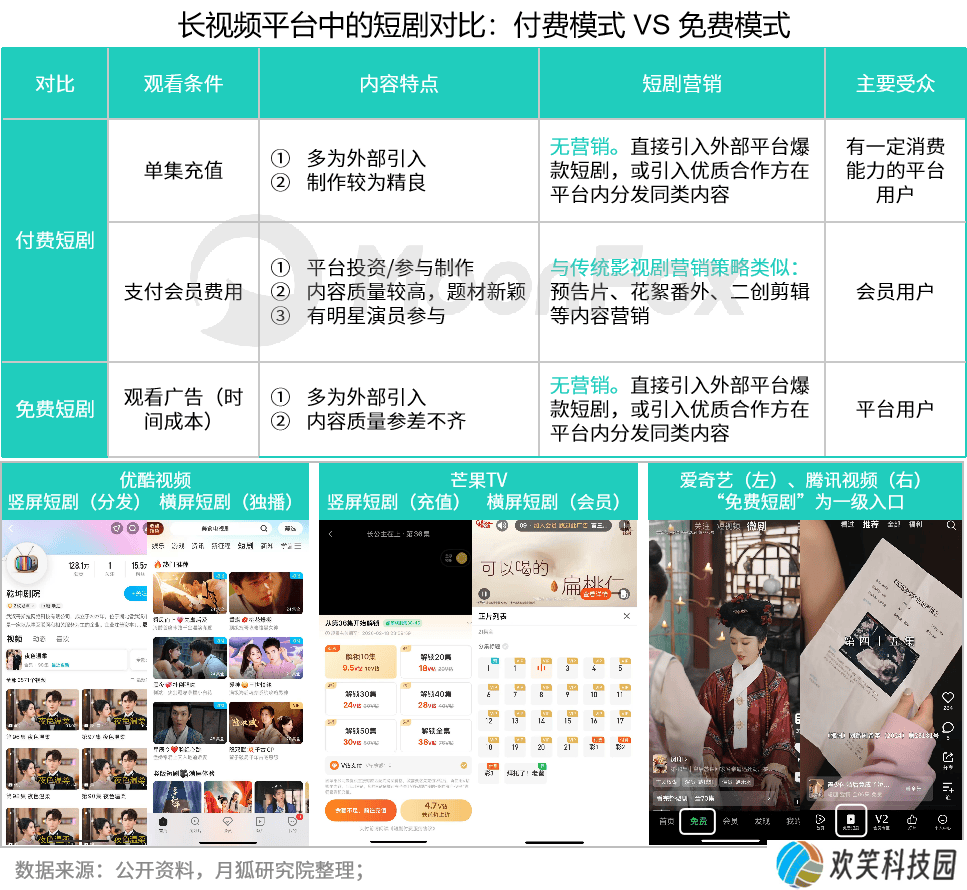Open the collection card thumbnail on 乾坤剧院 profile
Screen dimensions: 967x890
(14, 660)
